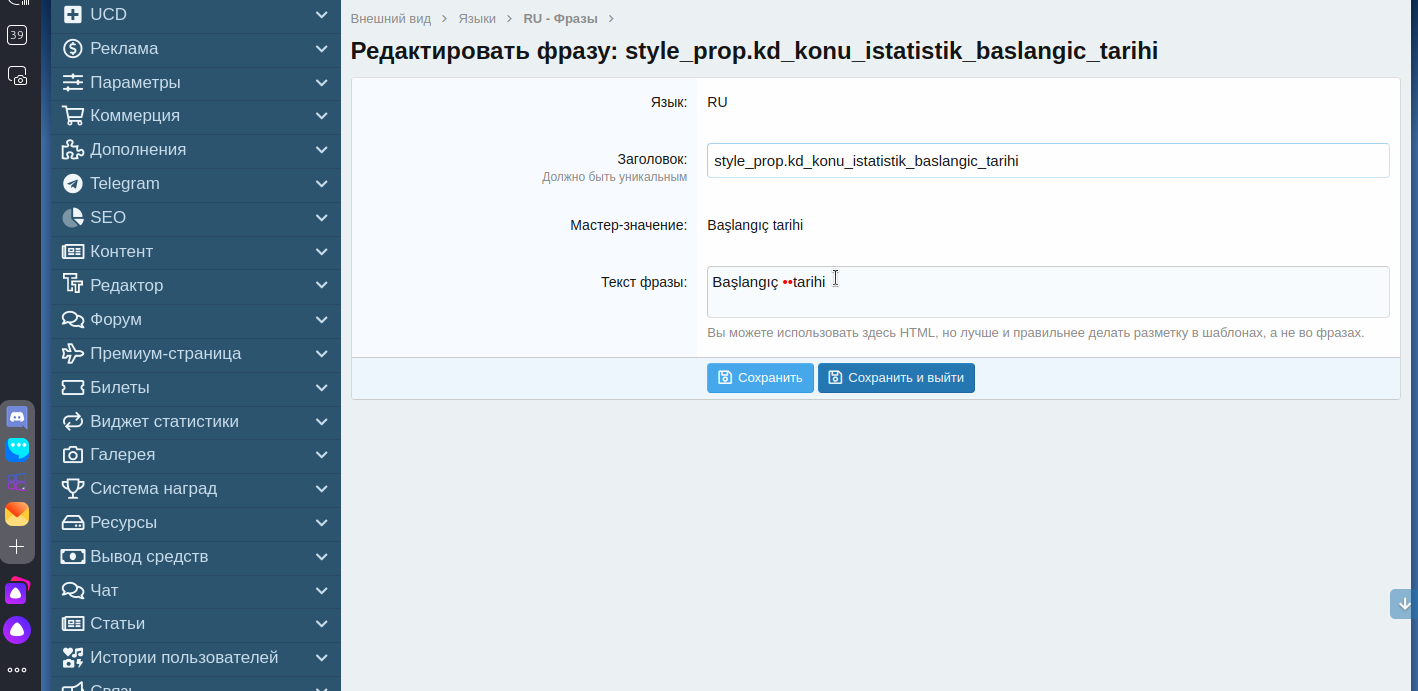Click the puzzle piece icon for Дополнения
The image size is (1418, 691).
pos(73,150)
